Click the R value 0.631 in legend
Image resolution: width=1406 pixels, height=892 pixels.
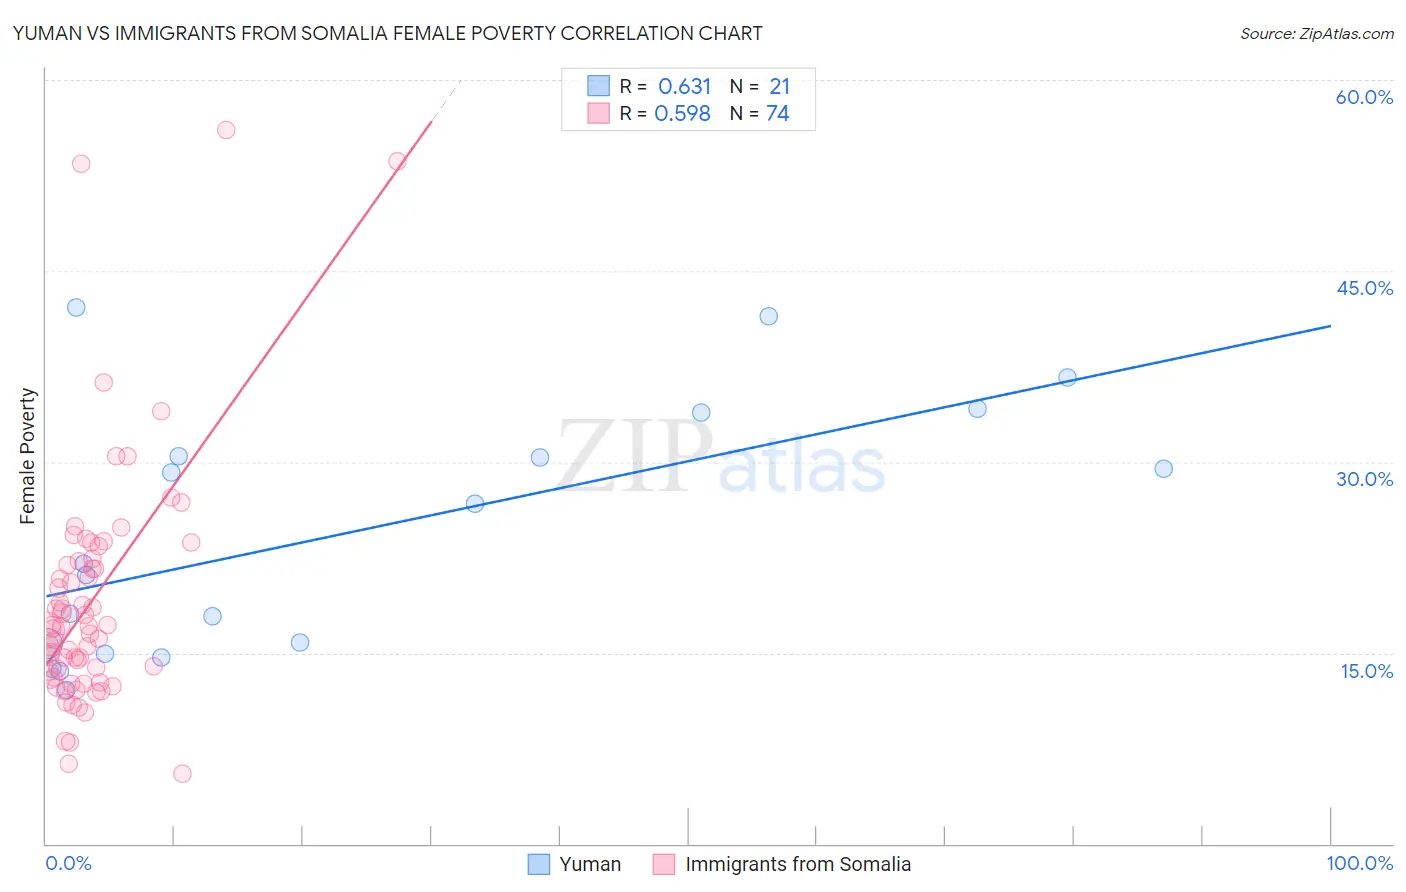click(x=684, y=86)
